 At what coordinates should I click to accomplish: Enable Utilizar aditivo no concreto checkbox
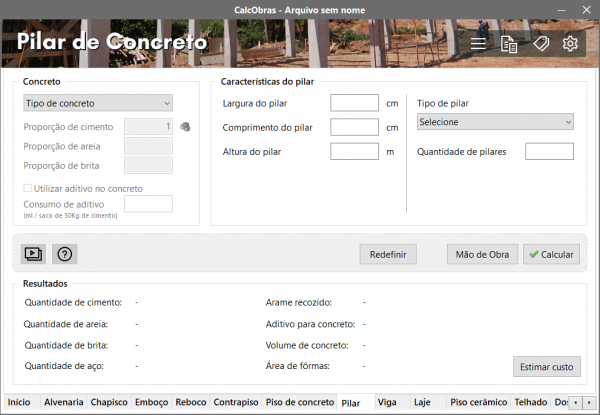28,188
